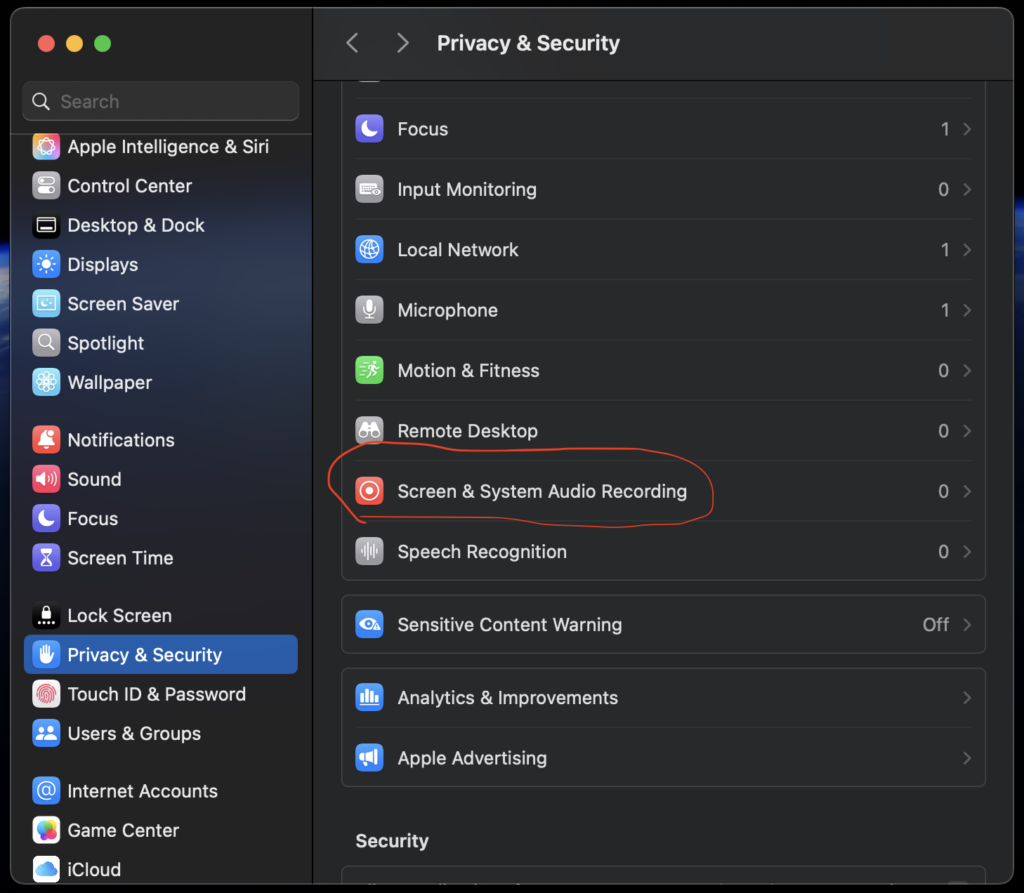The image size is (1024, 893).
Task: Expand Sensitive Content Warning settings
Action: click(x=964, y=624)
